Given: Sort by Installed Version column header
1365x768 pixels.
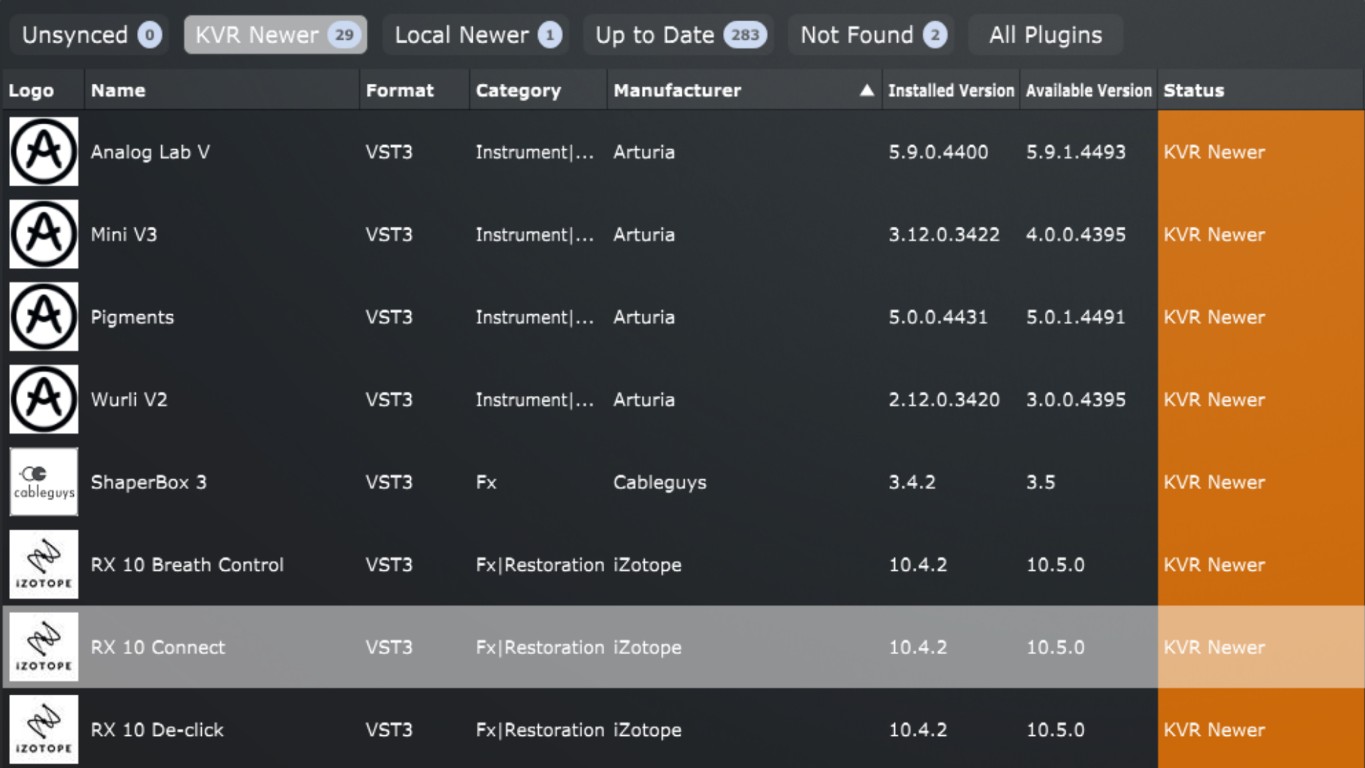Looking at the screenshot, I should coord(951,90).
